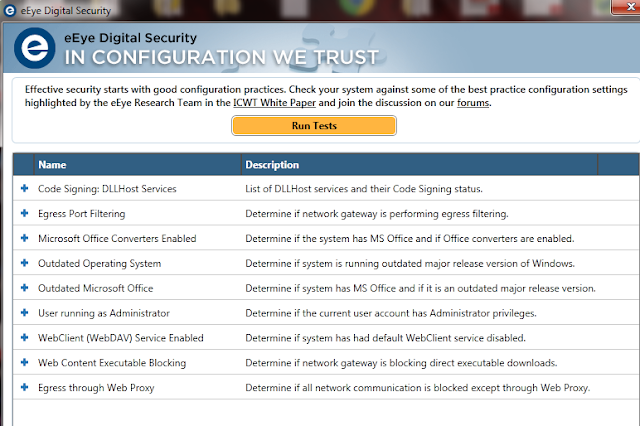Image resolution: width=640 pixels, height=426 pixels.
Task: Open the forums link
Action: (x=473, y=103)
